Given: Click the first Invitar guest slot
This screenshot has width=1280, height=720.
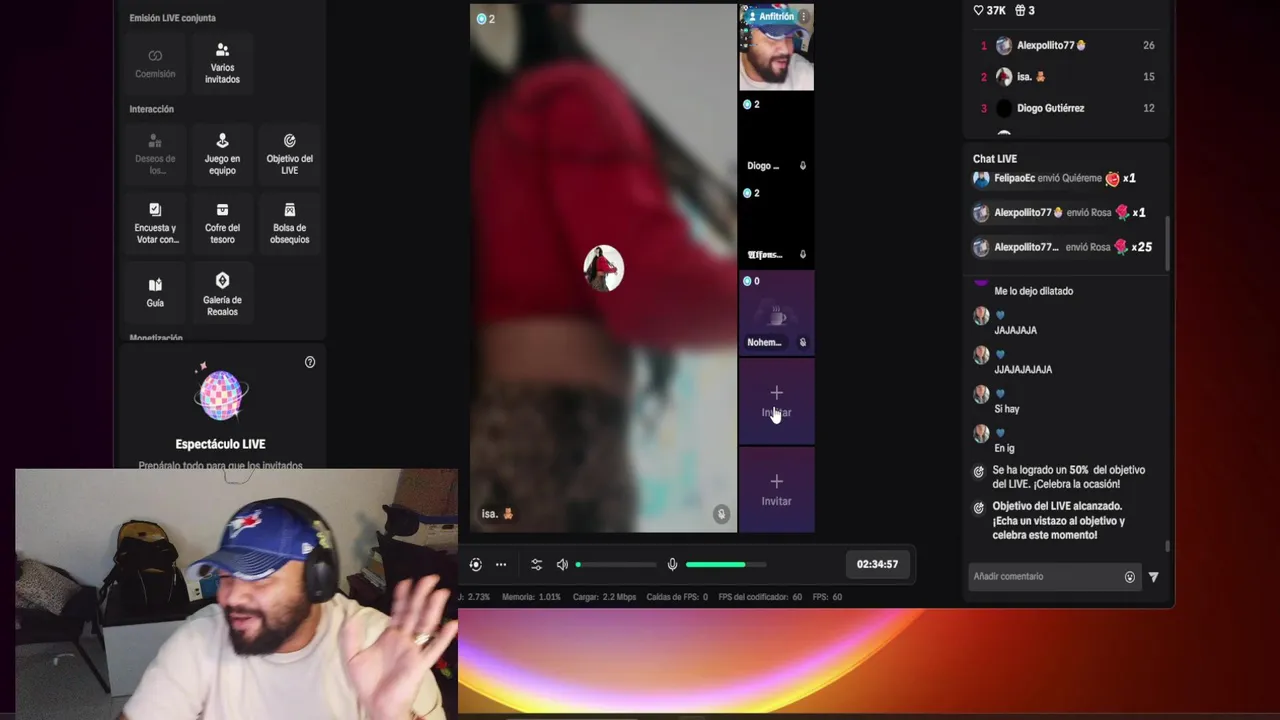Looking at the screenshot, I should click(x=776, y=401).
